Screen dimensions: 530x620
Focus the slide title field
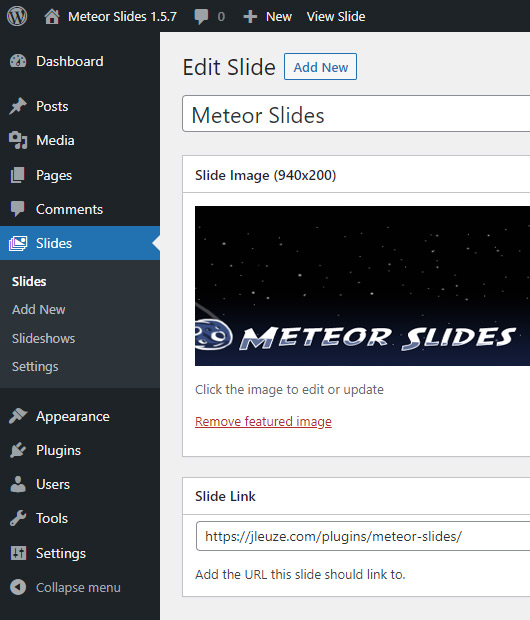click(x=356, y=114)
